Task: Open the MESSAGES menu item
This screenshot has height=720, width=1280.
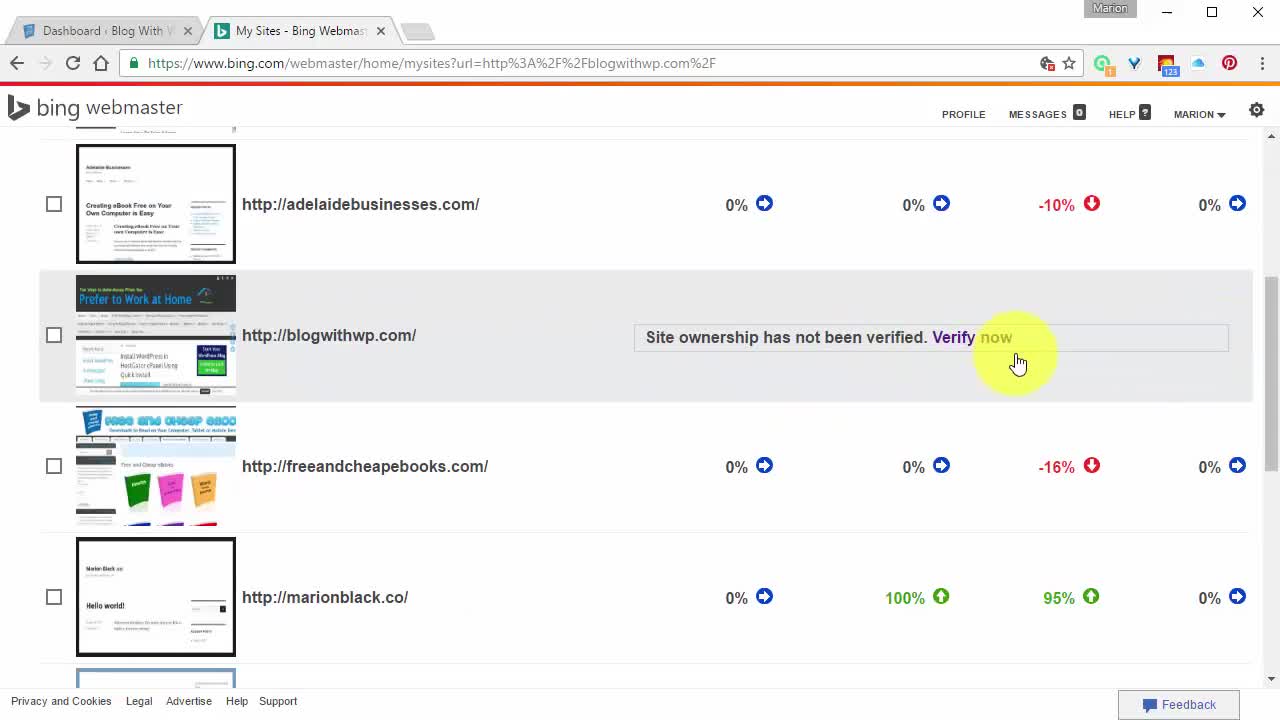Action: [x=1037, y=114]
